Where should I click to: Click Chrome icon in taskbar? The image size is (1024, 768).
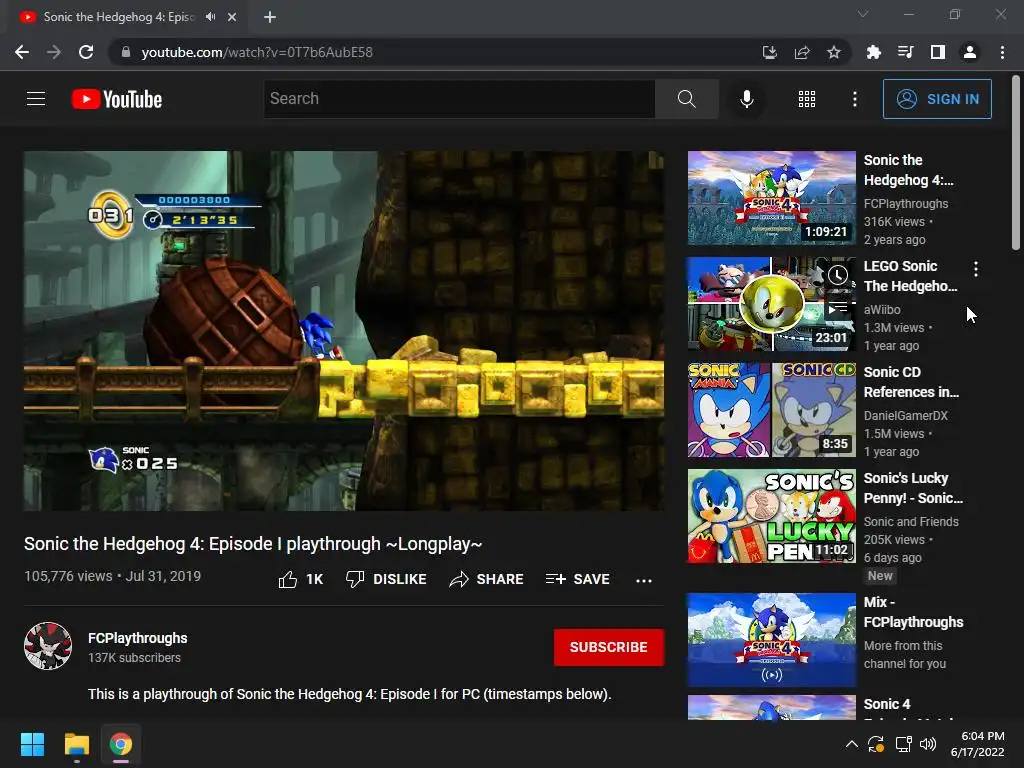[x=121, y=744]
